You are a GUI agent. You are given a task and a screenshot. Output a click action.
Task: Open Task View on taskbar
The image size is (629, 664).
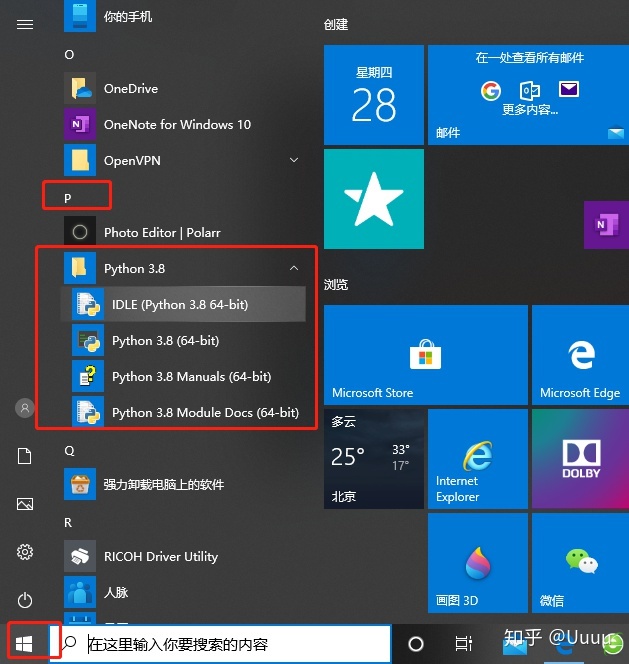463,644
